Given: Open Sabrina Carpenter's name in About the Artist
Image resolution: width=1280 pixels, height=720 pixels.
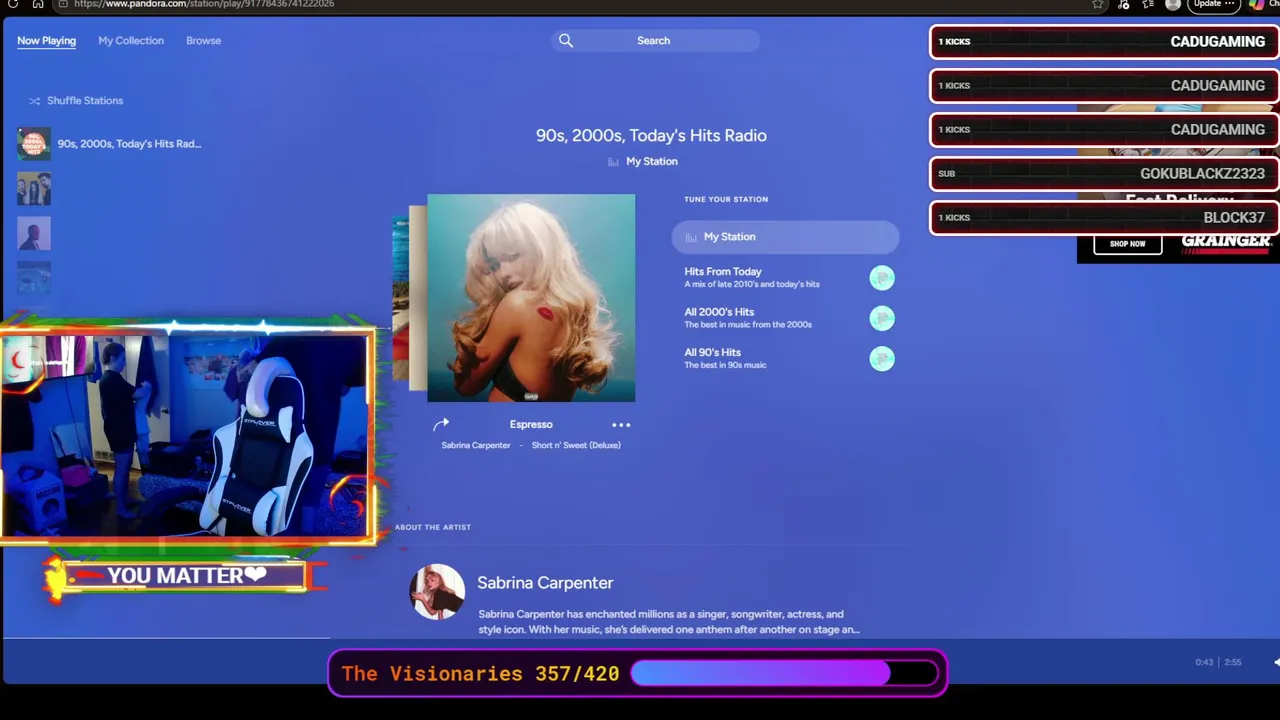Looking at the screenshot, I should [545, 583].
